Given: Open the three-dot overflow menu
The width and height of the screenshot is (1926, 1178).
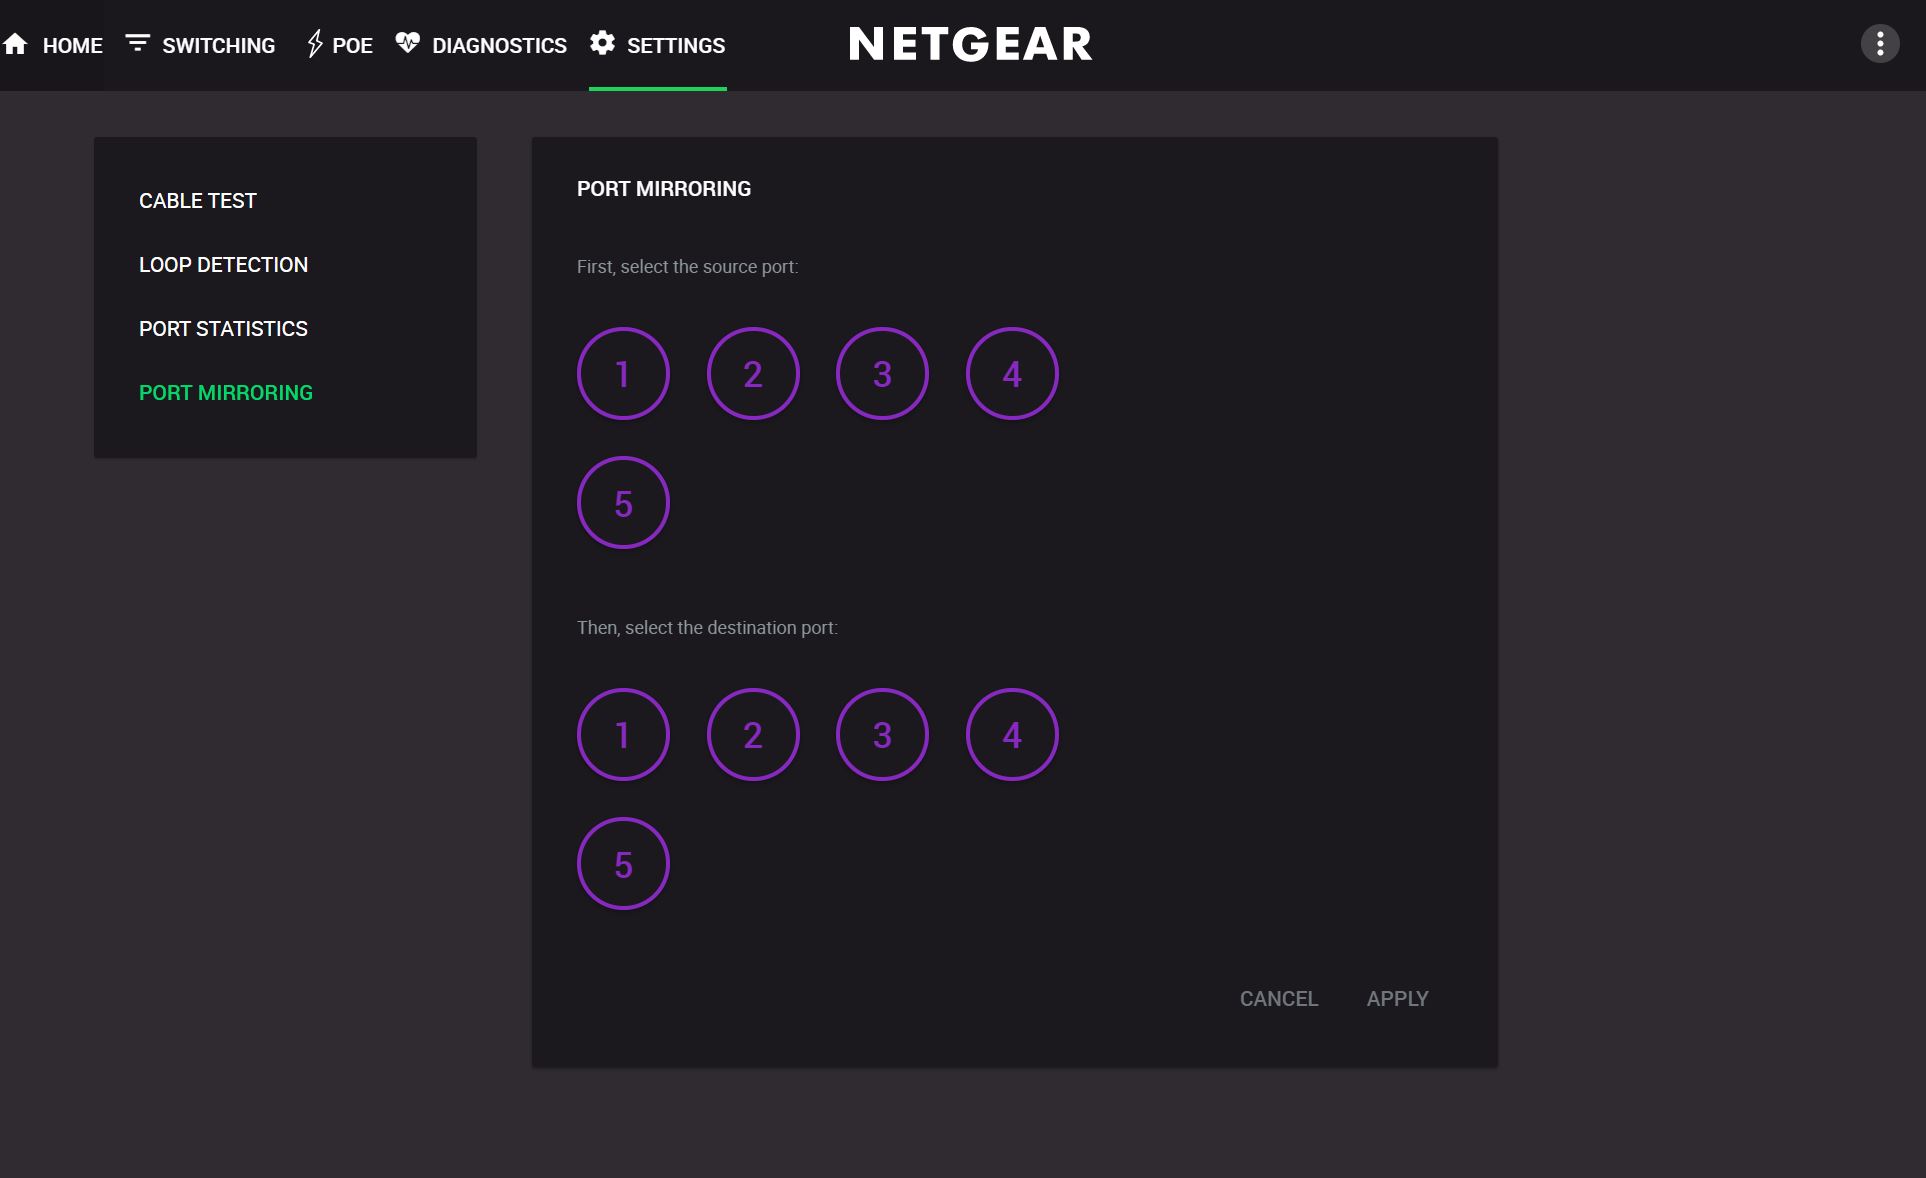Looking at the screenshot, I should pyautogui.click(x=1879, y=44).
